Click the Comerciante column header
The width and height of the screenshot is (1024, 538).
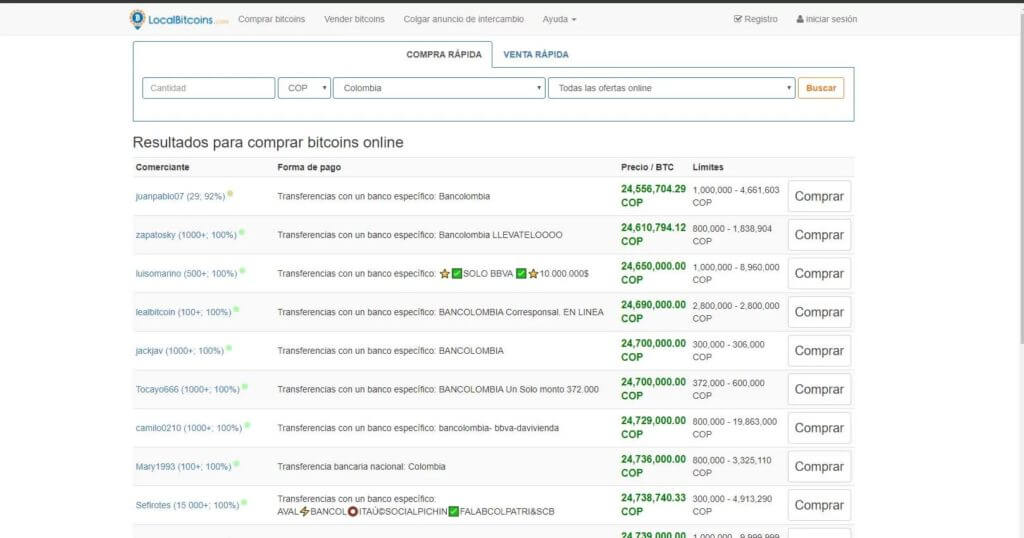pos(163,167)
